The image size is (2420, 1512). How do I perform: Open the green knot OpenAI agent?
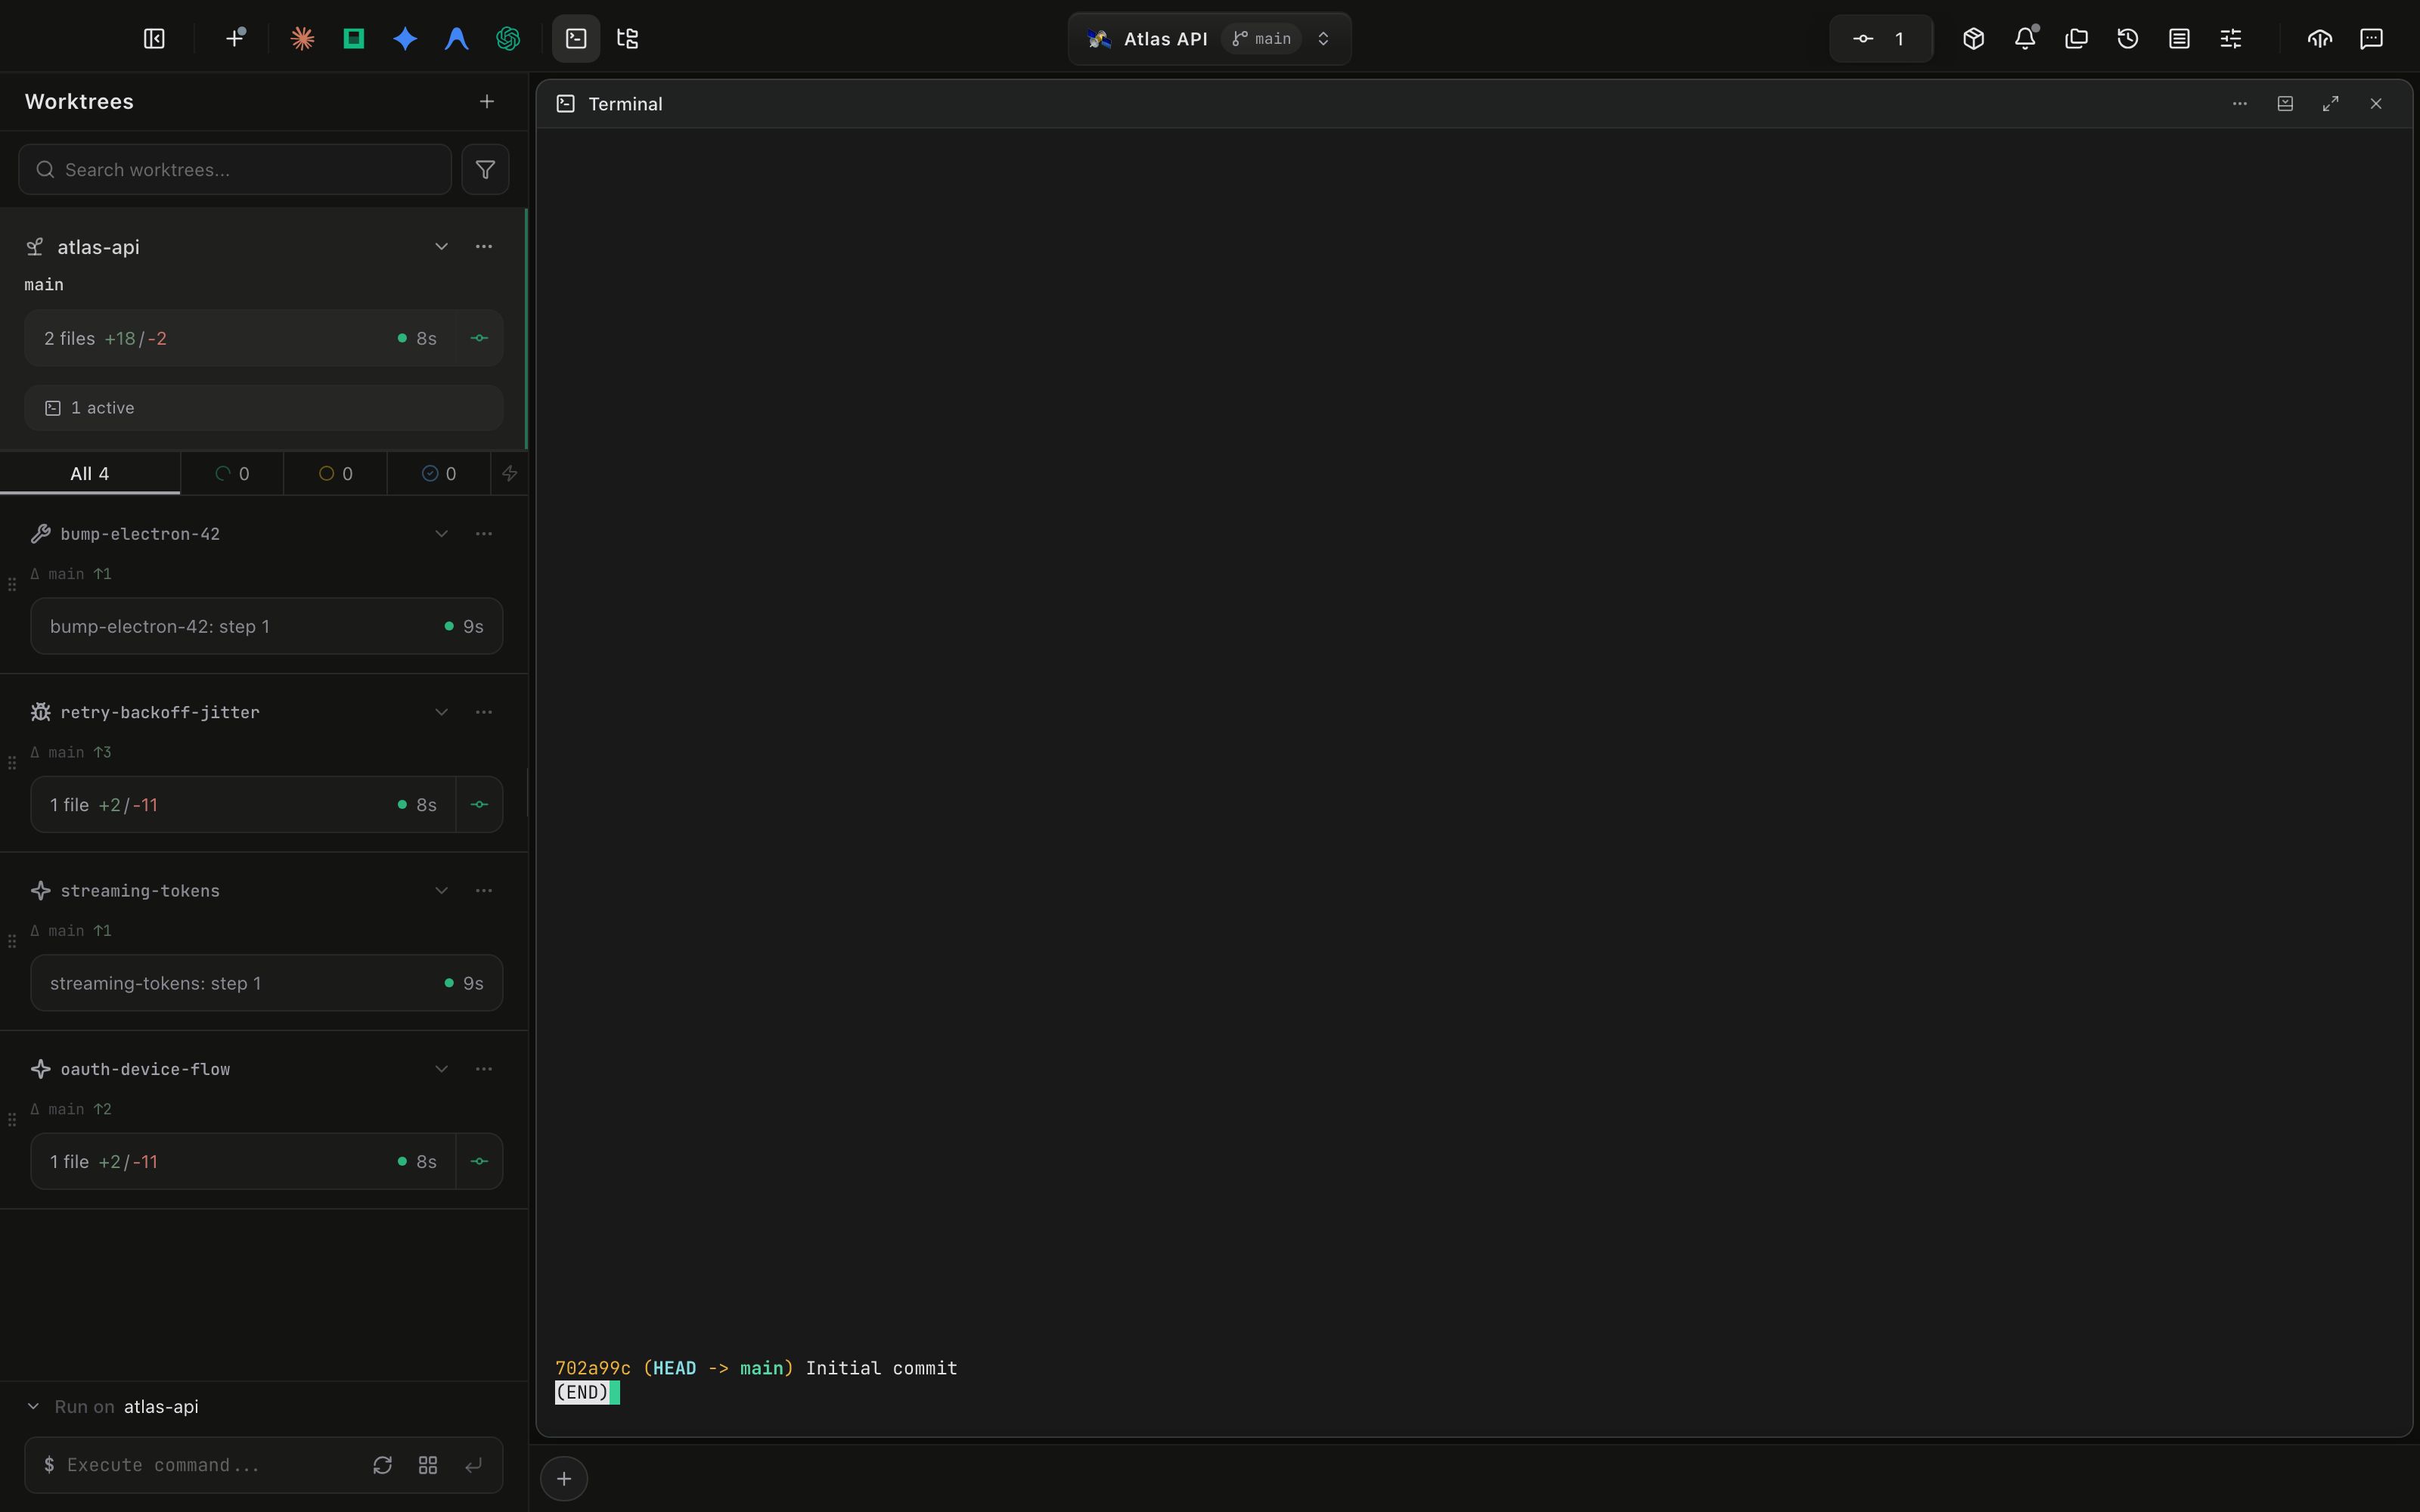pyautogui.click(x=508, y=39)
